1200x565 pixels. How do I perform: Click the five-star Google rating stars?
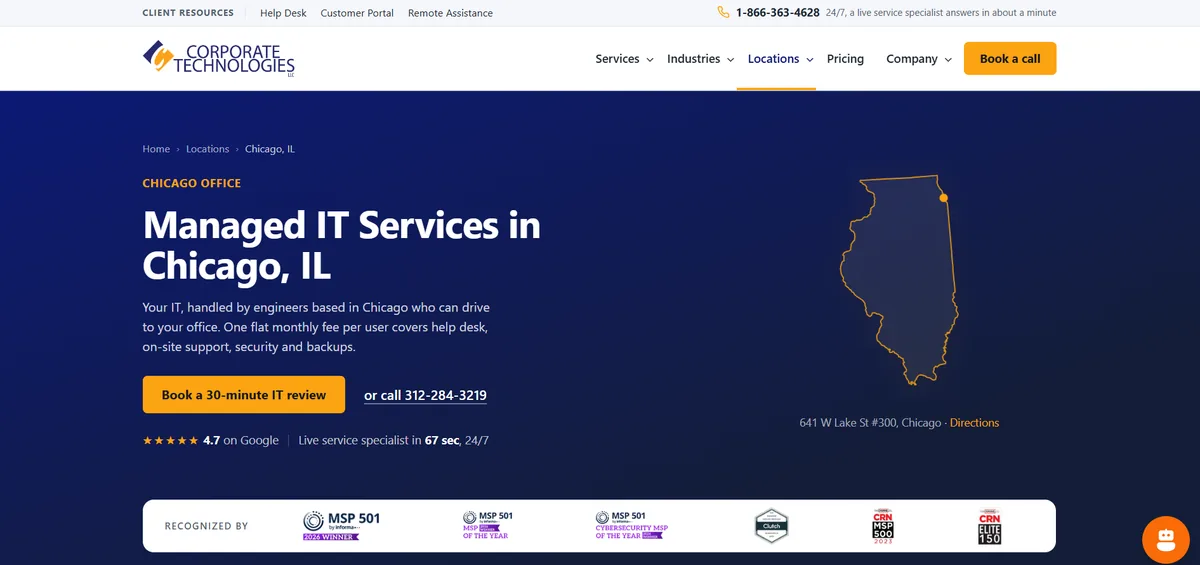tap(171, 440)
